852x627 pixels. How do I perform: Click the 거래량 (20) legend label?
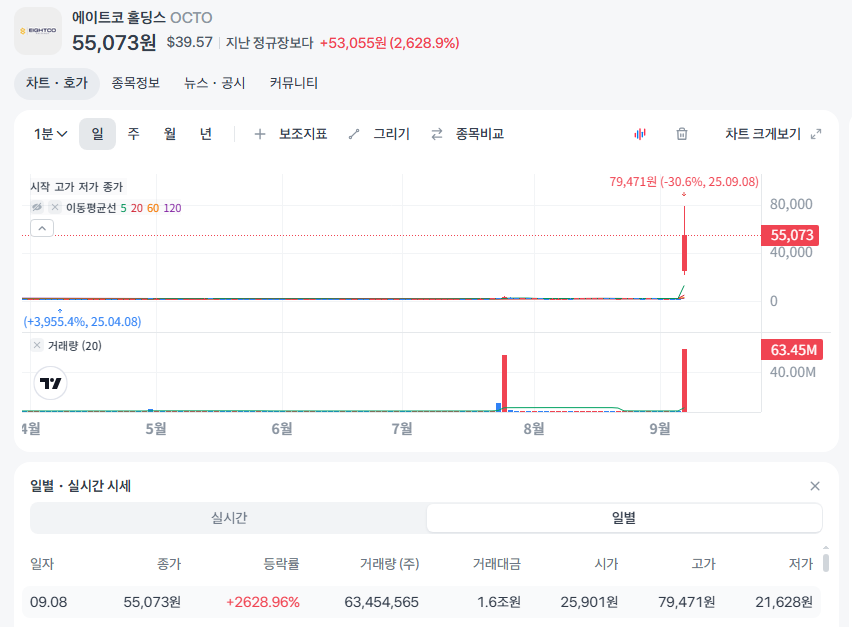tap(74, 346)
